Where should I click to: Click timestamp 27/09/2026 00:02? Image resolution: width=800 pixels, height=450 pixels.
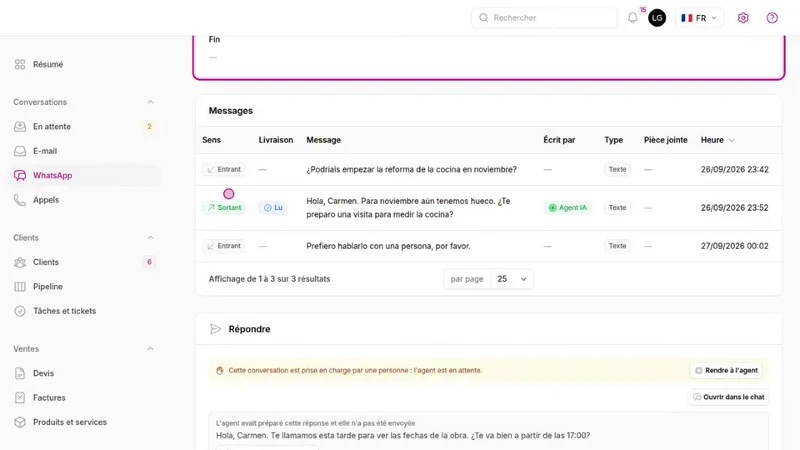(735, 246)
